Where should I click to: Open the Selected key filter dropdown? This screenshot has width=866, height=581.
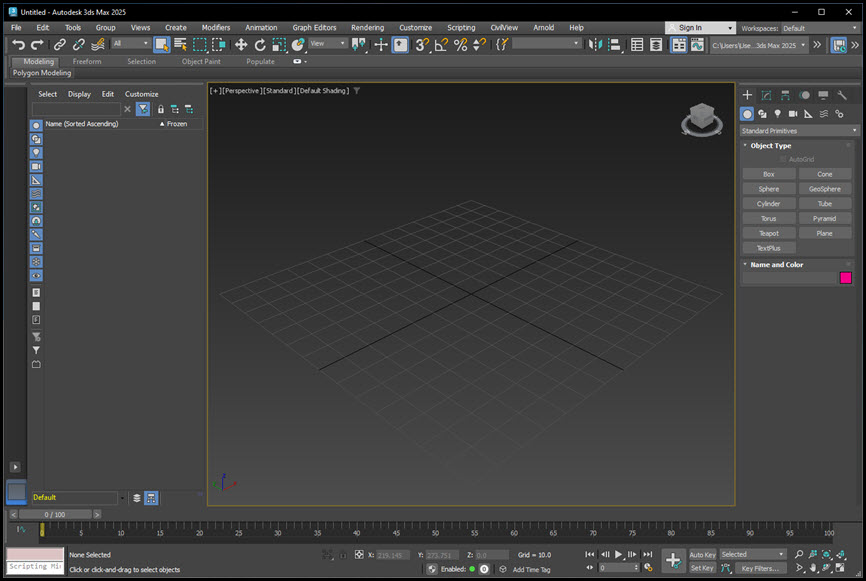tap(753, 554)
